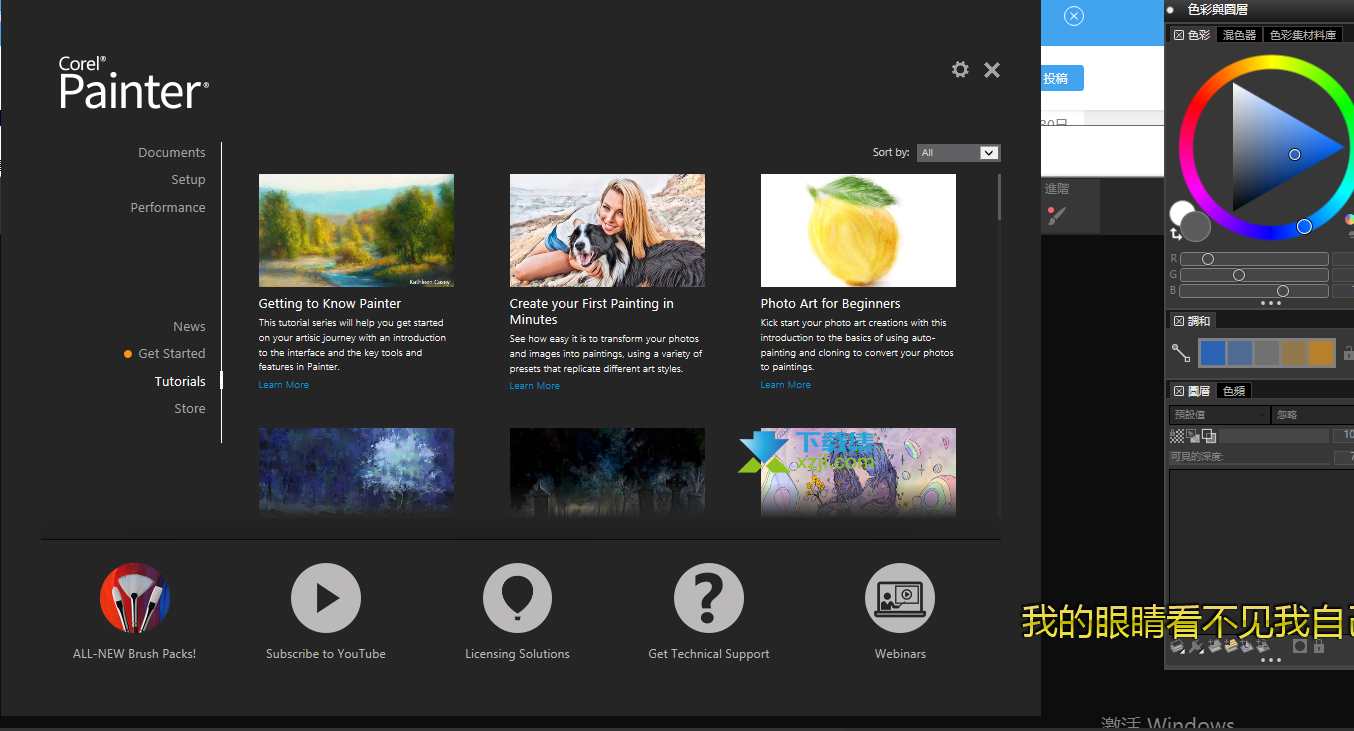Screen dimensions: 1354x731
Task: Add new liquid ink layer icon
Action: pos(1246,646)
